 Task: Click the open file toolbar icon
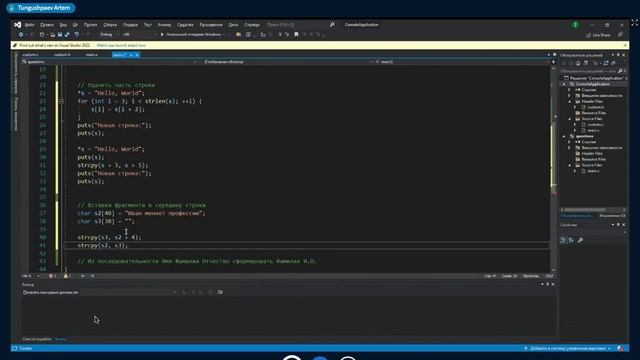53,35
